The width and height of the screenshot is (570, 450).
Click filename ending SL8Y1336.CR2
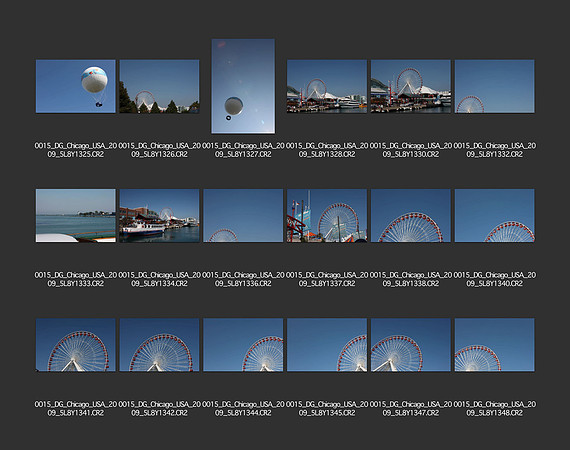pyautogui.click(x=243, y=279)
